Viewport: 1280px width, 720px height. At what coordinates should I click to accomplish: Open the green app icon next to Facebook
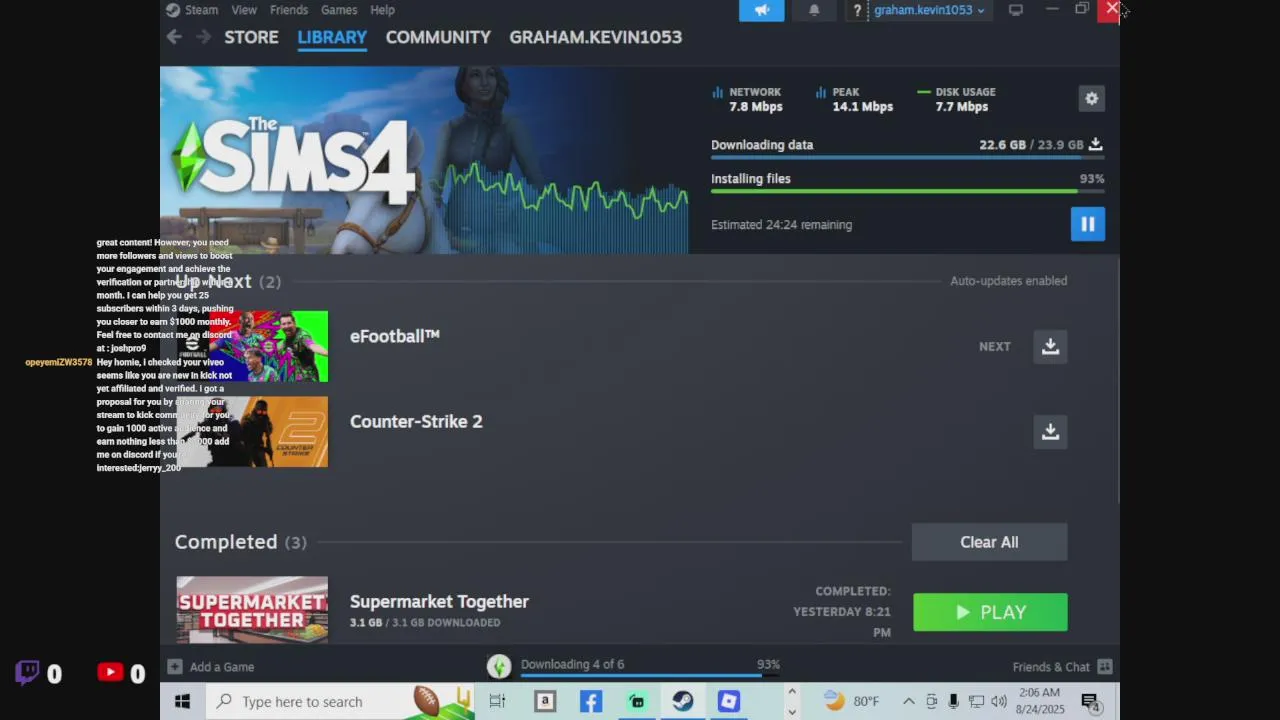tap(637, 702)
